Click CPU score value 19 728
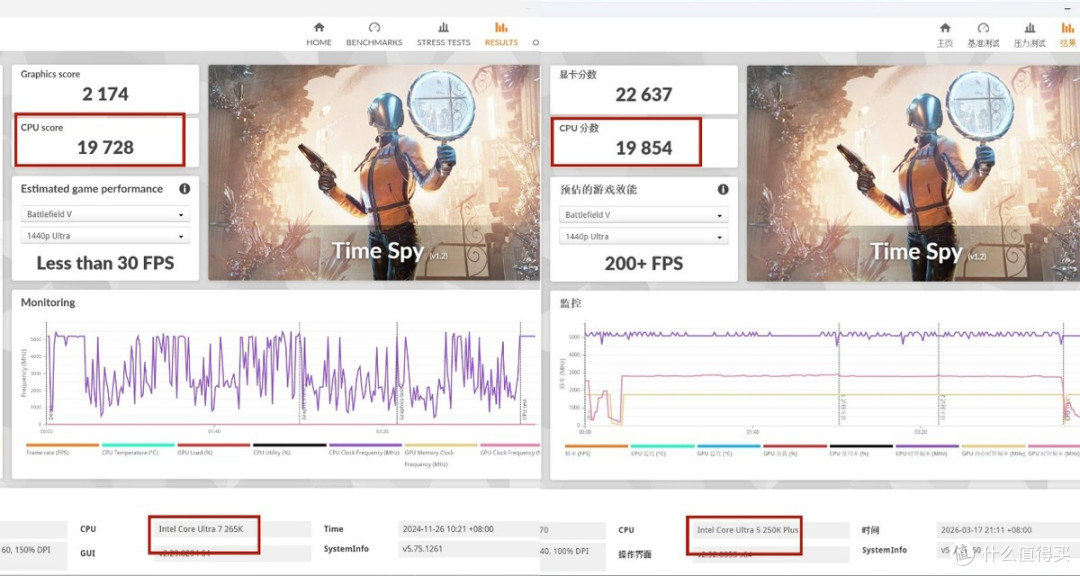The height and width of the screenshot is (576, 1080). tap(105, 147)
